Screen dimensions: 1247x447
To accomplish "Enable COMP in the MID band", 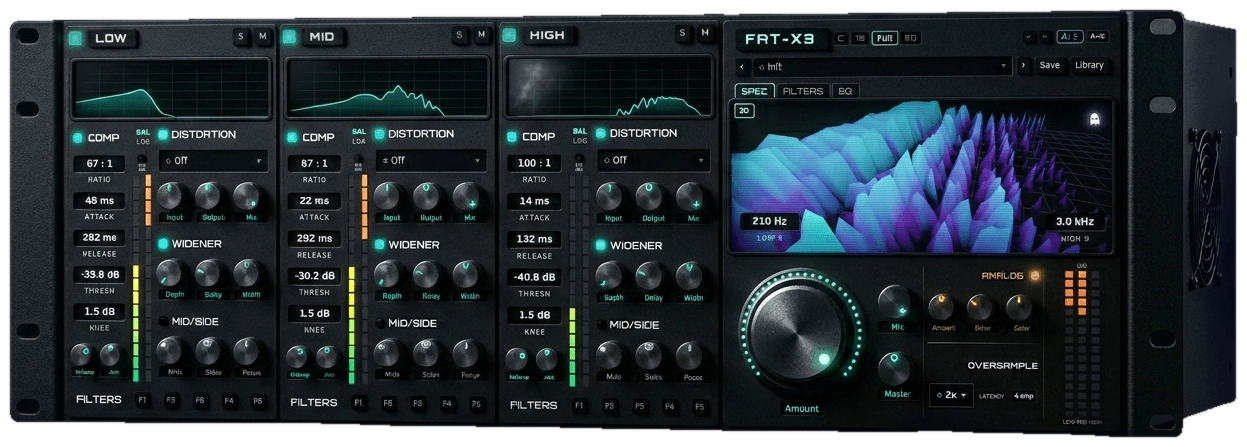I will coord(293,138).
